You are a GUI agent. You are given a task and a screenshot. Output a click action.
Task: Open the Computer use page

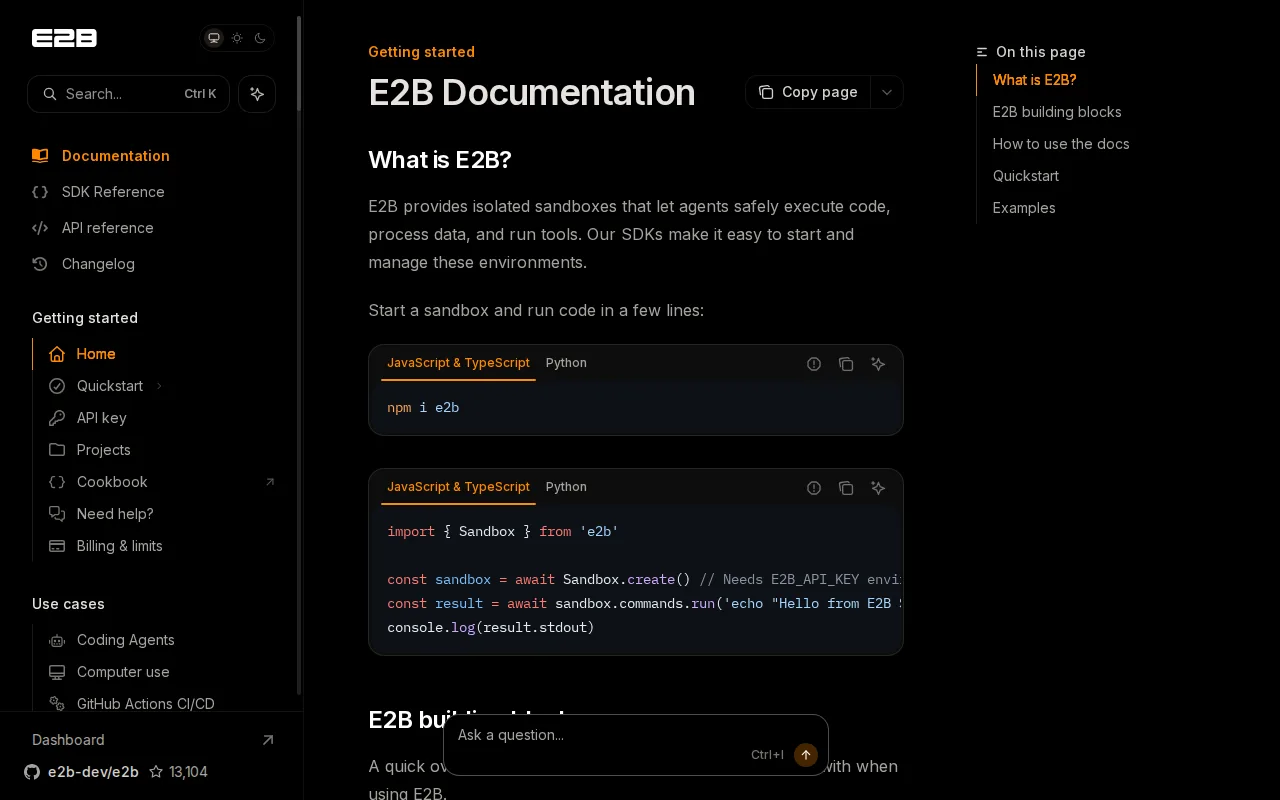(x=123, y=672)
